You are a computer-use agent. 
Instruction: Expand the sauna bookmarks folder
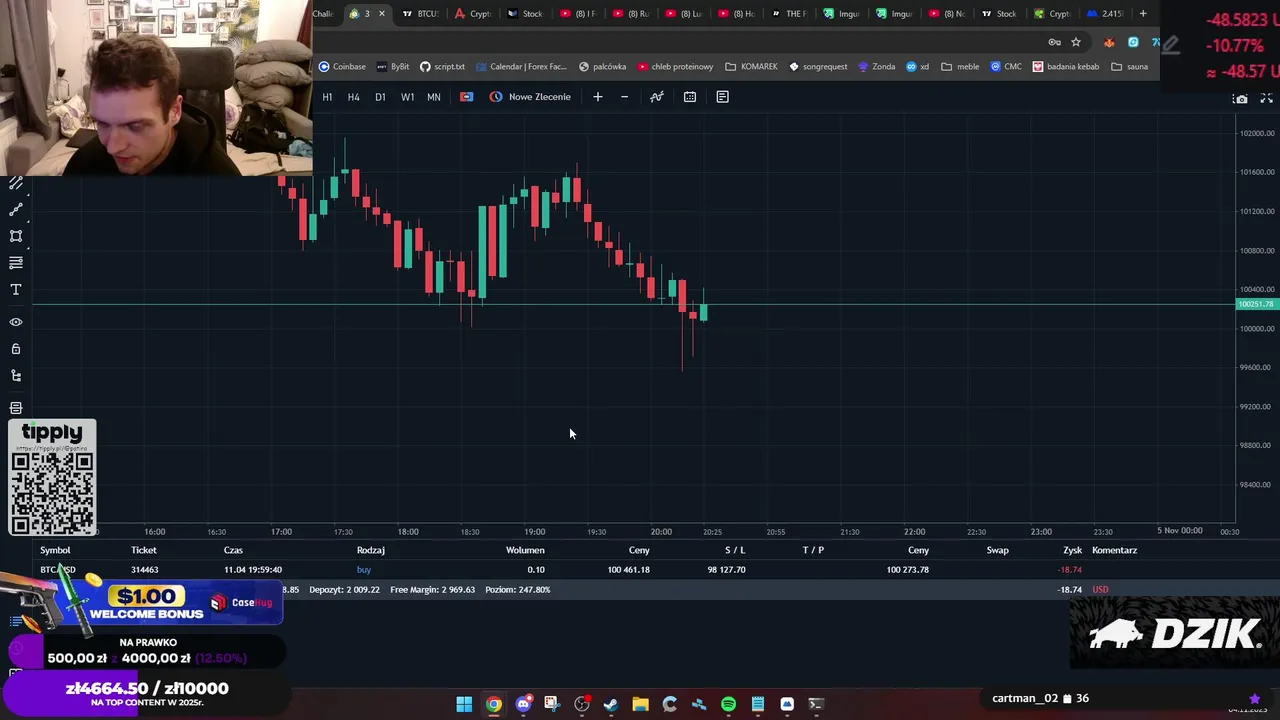(x=1130, y=67)
